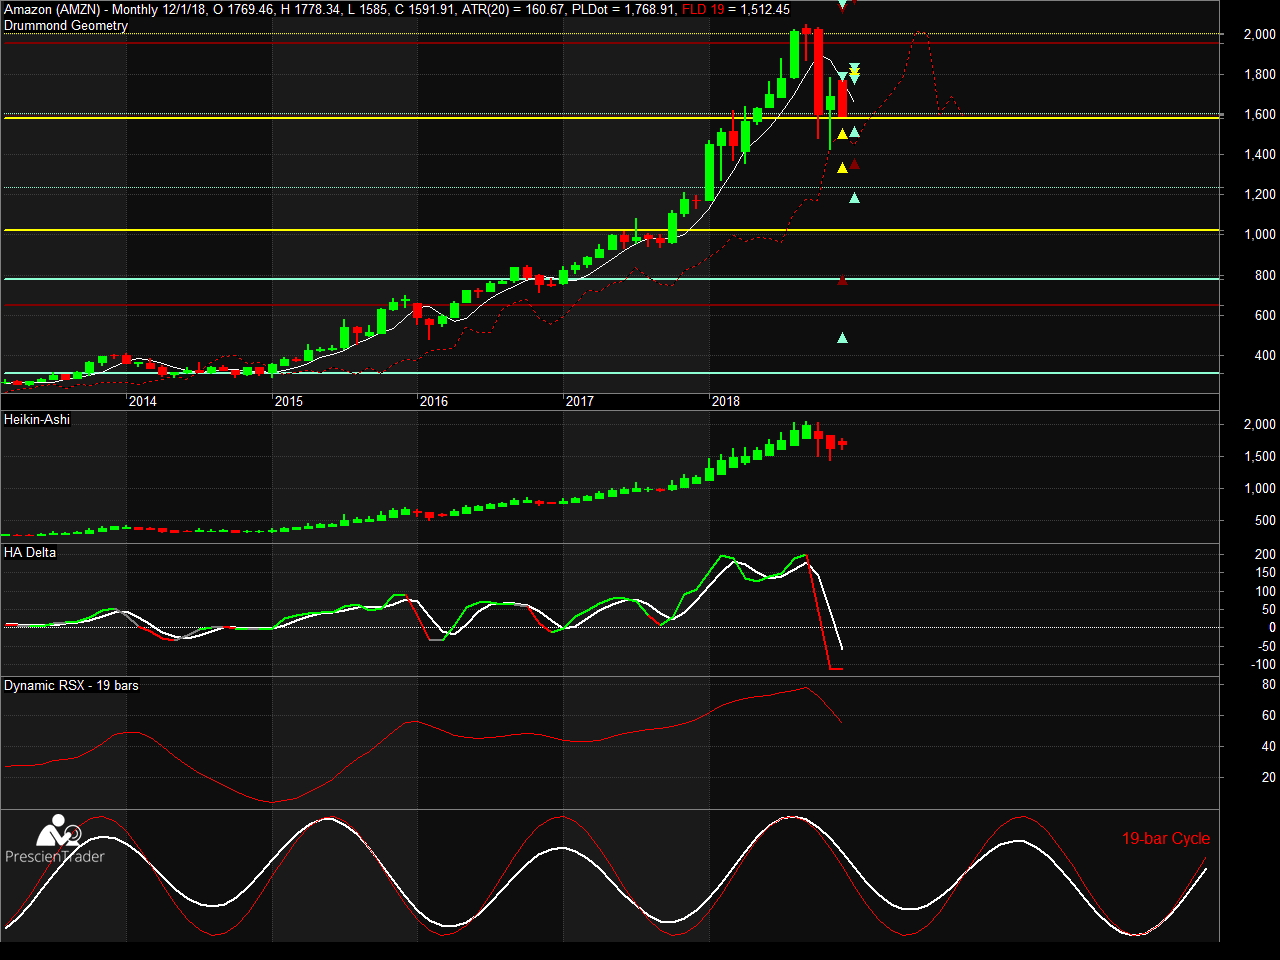
Task: Click the 1,512.45 FLD value in header
Action: coord(765,10)
